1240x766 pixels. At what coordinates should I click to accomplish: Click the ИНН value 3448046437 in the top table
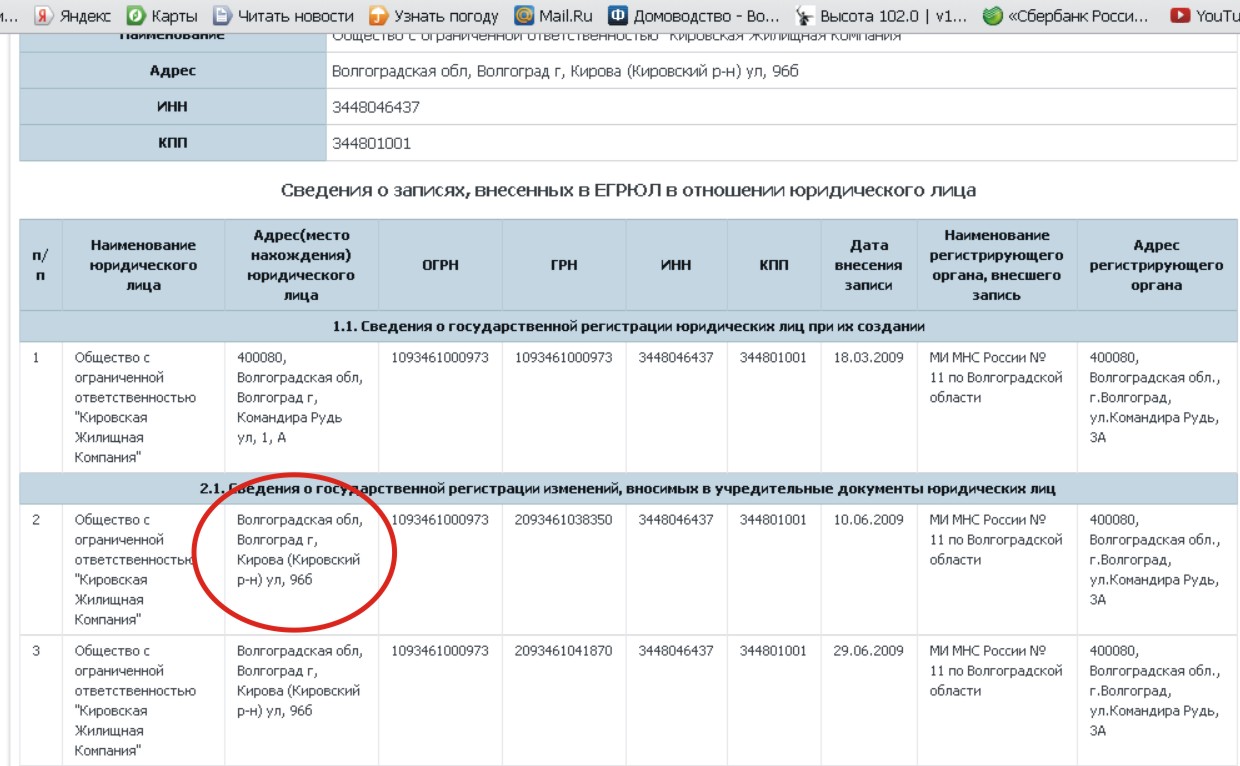click(x=376, y=107)
